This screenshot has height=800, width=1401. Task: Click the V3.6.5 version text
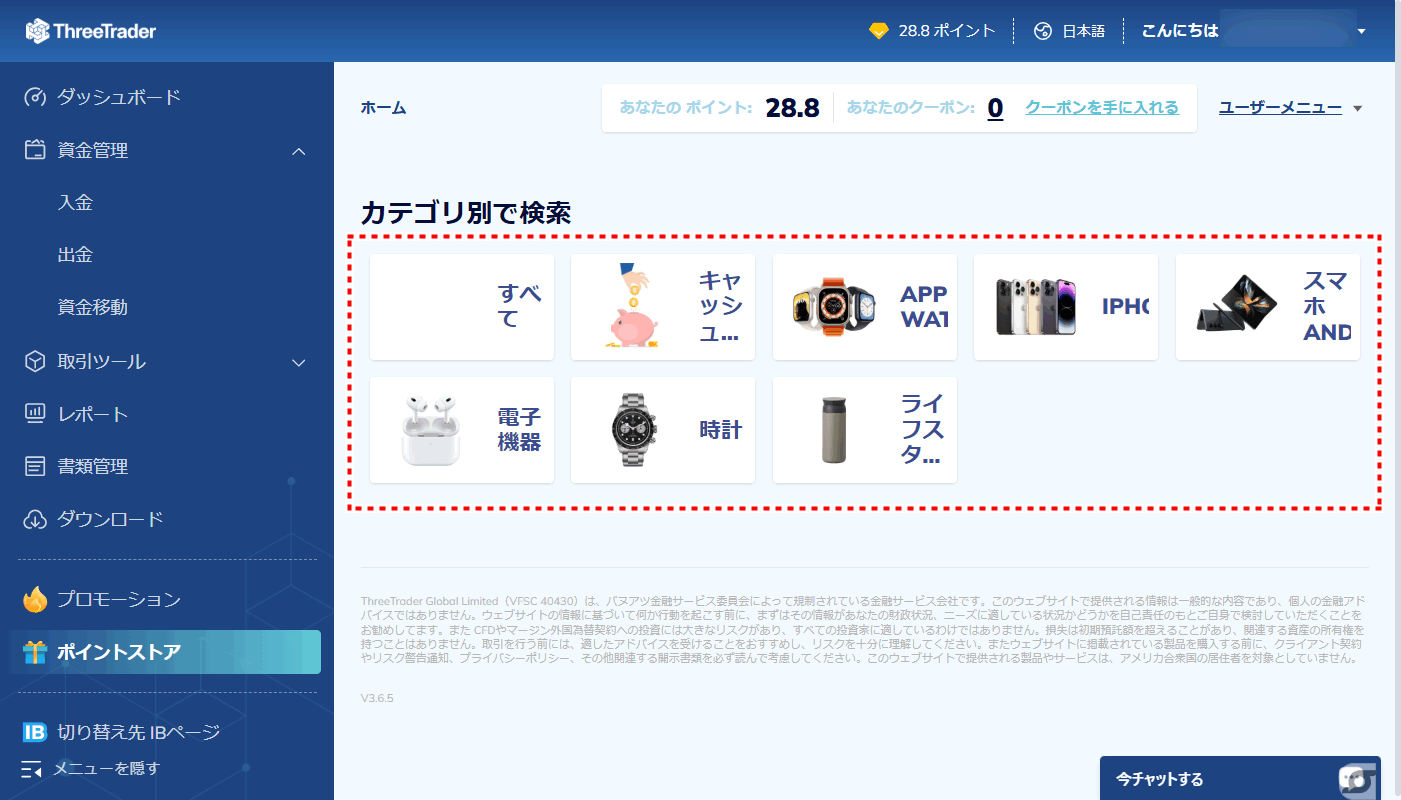[377, 698]
